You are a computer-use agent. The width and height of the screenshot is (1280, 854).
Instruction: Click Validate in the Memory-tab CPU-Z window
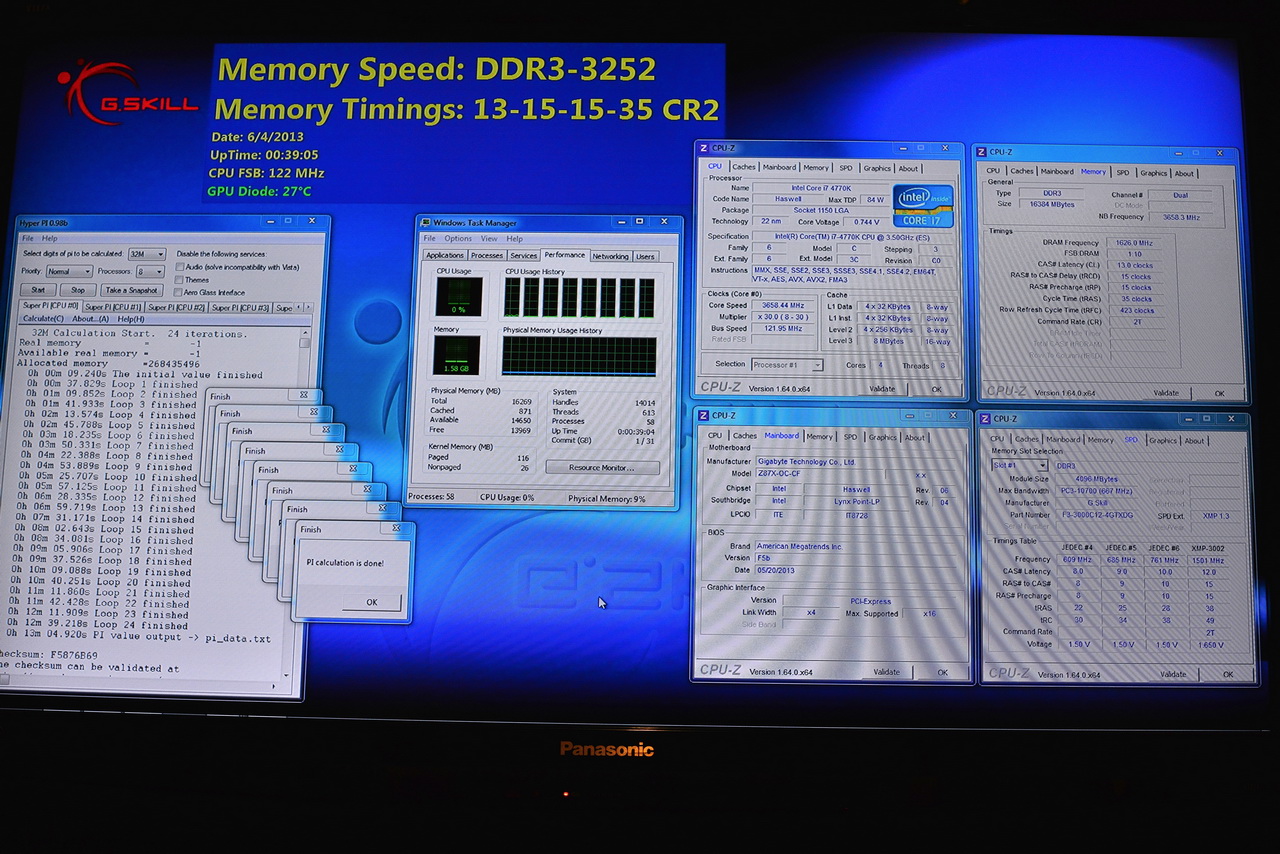point(1166,393)
